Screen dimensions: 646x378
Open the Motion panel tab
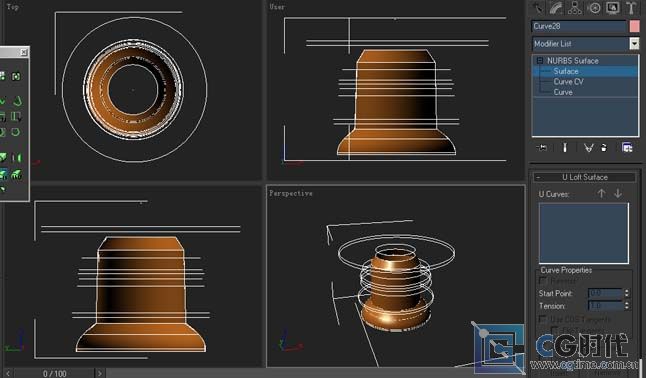[594, 8]
